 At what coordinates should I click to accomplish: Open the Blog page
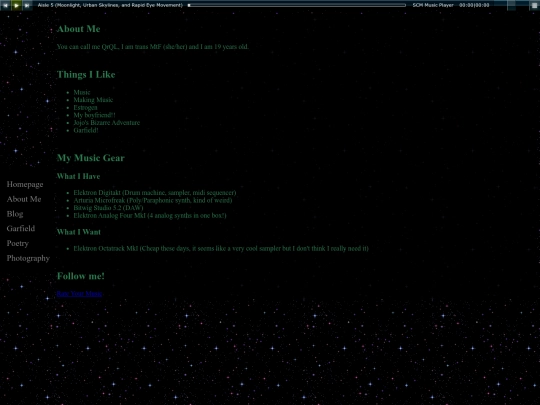pos(15,214)
